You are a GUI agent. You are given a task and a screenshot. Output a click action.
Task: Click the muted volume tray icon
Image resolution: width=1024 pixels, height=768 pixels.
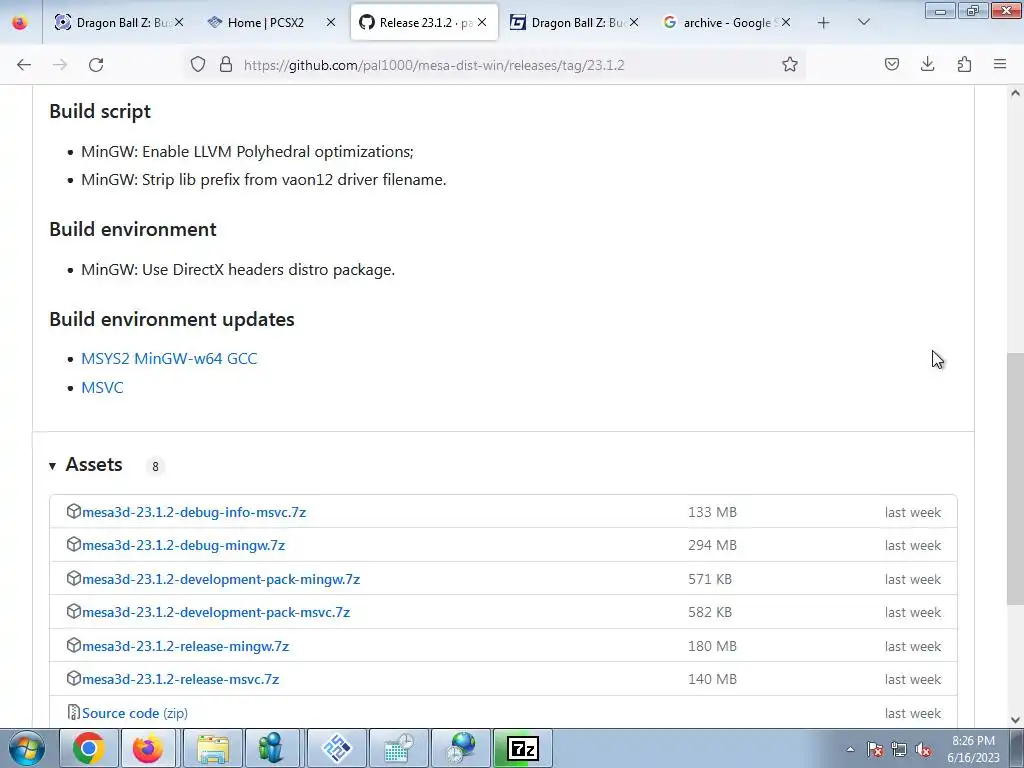click(x=923, y=749)
